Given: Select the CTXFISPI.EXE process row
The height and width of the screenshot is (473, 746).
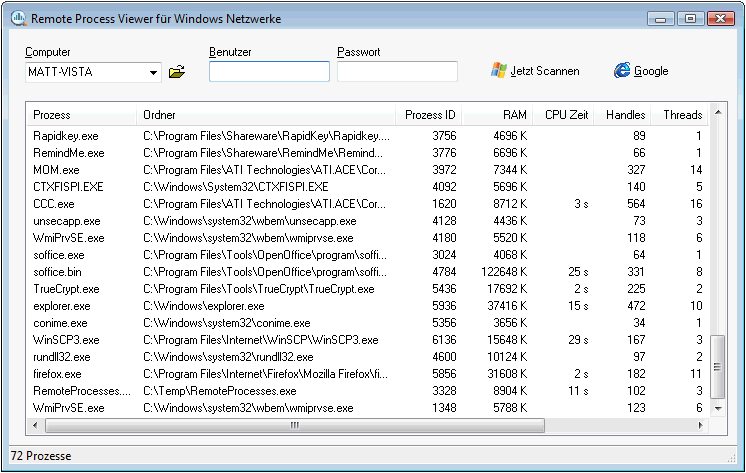Looking at the screenshot, I should point(368,187).
